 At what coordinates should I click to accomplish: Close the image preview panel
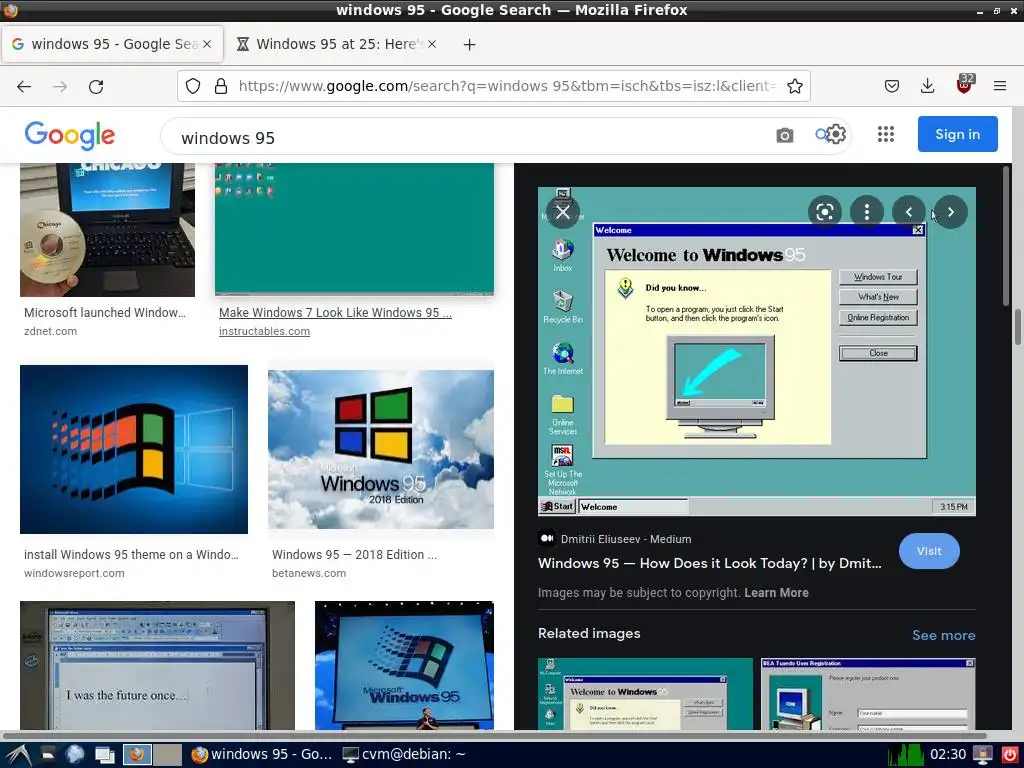562,212
